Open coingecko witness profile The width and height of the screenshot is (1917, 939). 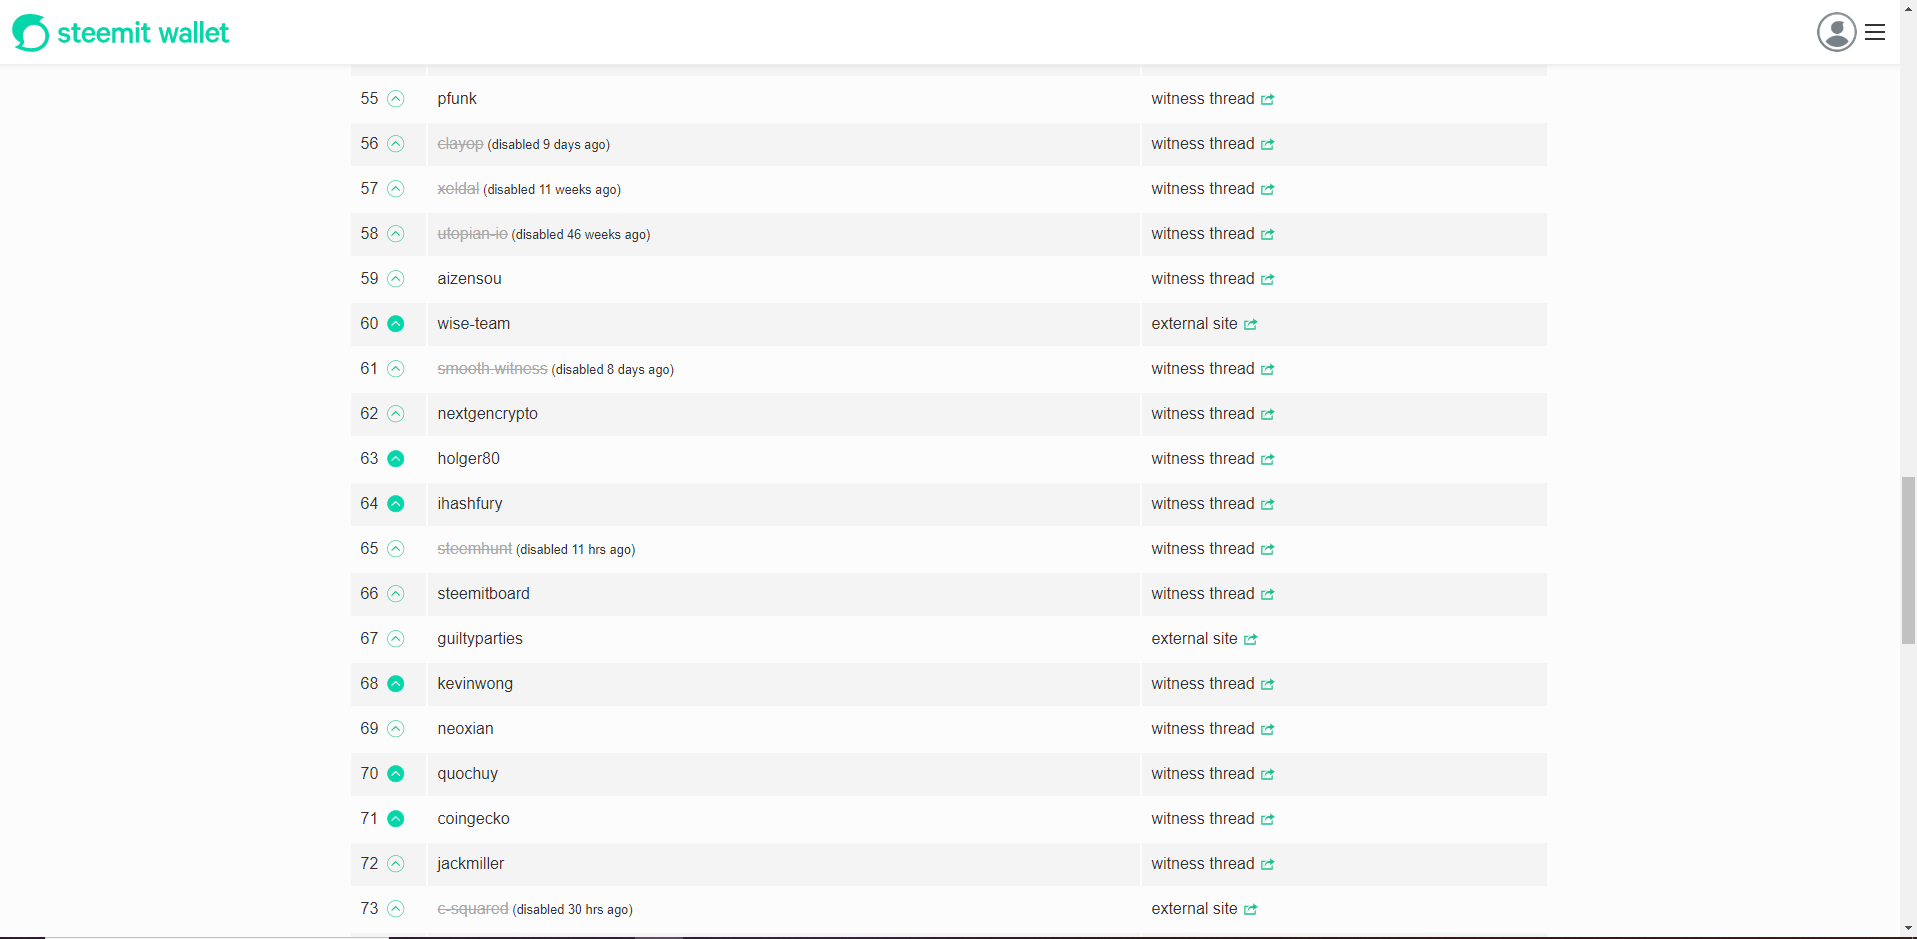pos(473,819)
